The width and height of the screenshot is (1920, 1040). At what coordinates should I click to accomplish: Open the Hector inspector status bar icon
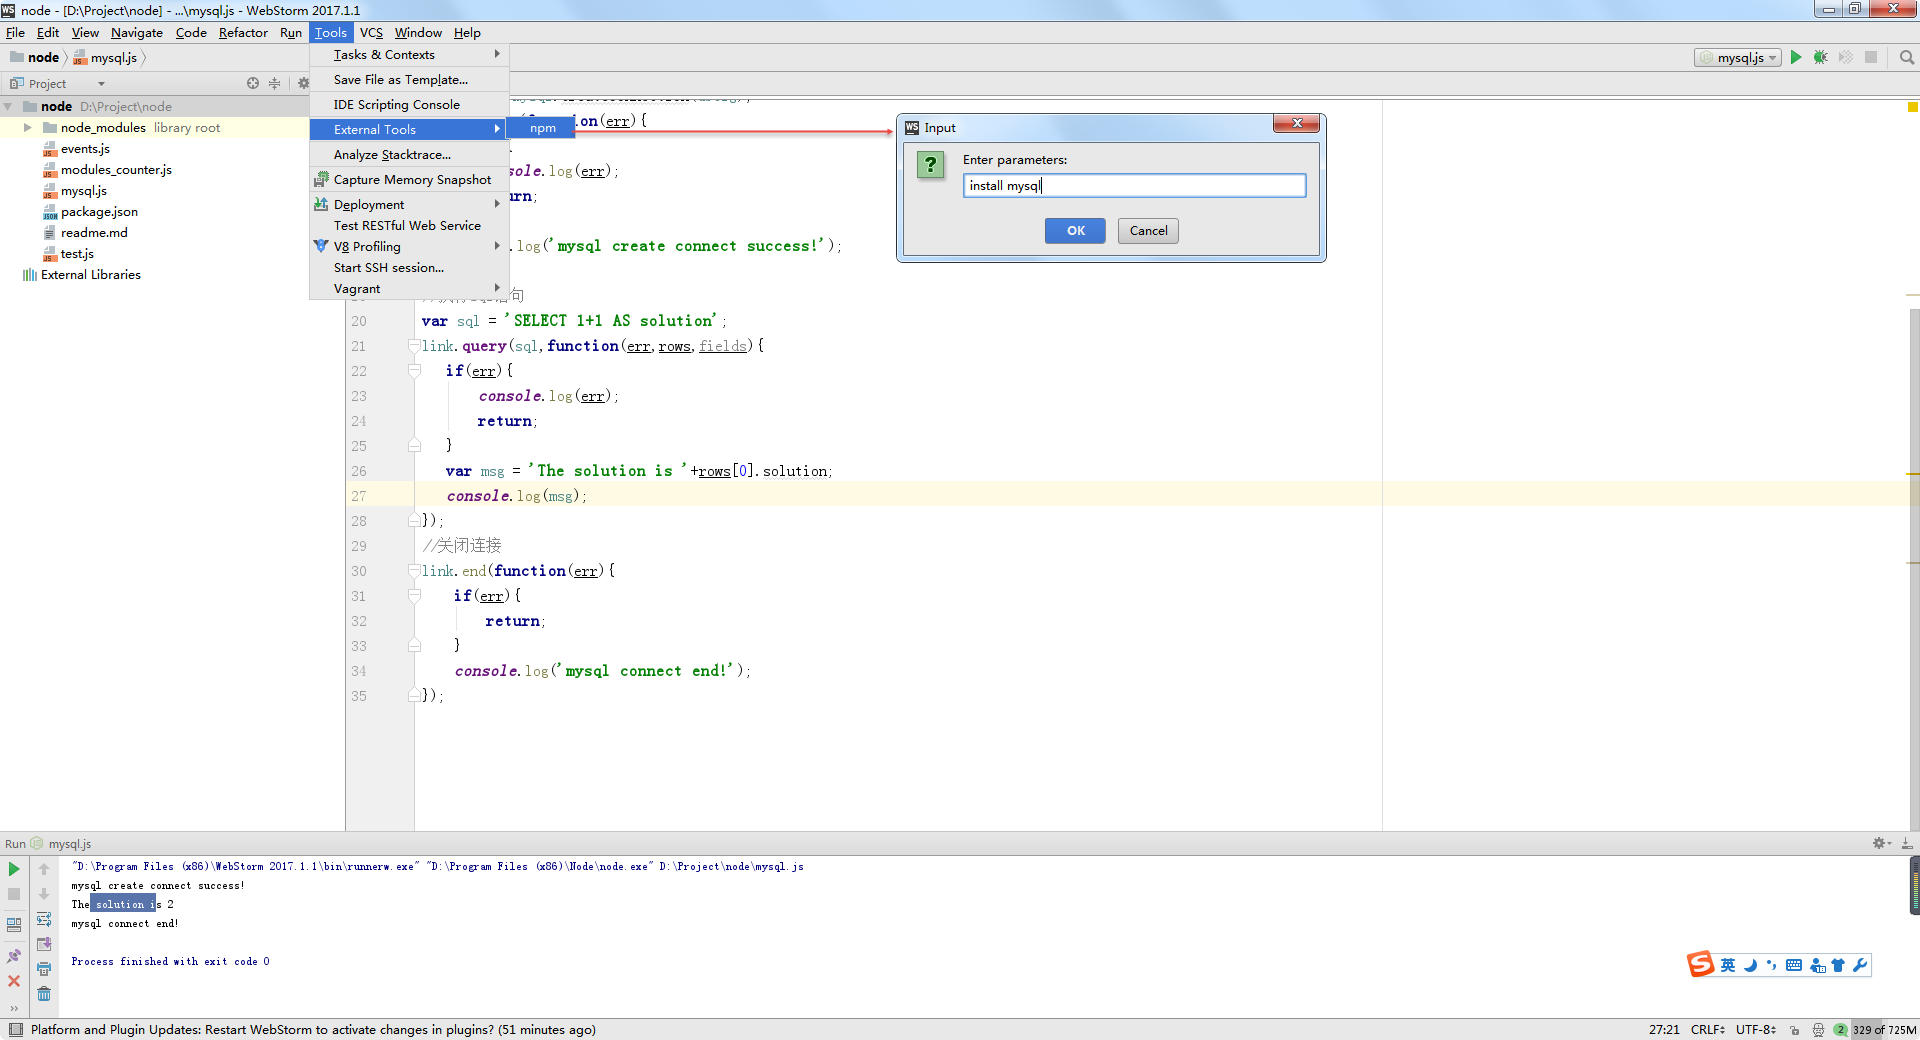pos(1818,1030)
